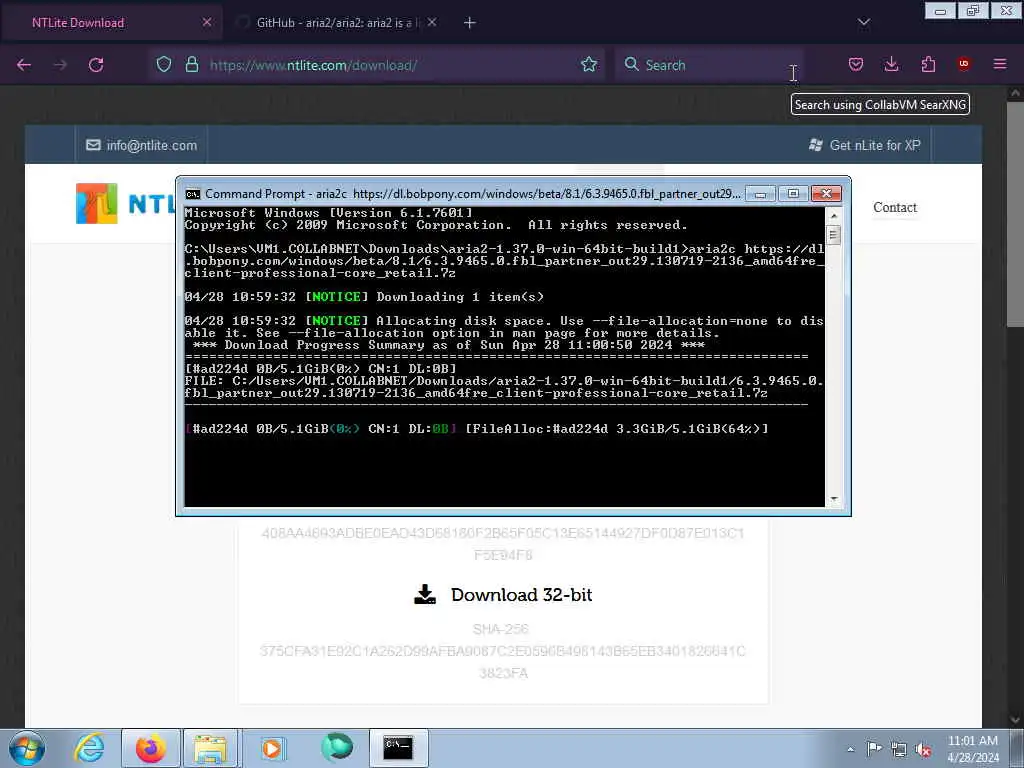Screen dimensions: 1024x768
Task: Open muted volume tray icon
Action: tap(923, 749)
